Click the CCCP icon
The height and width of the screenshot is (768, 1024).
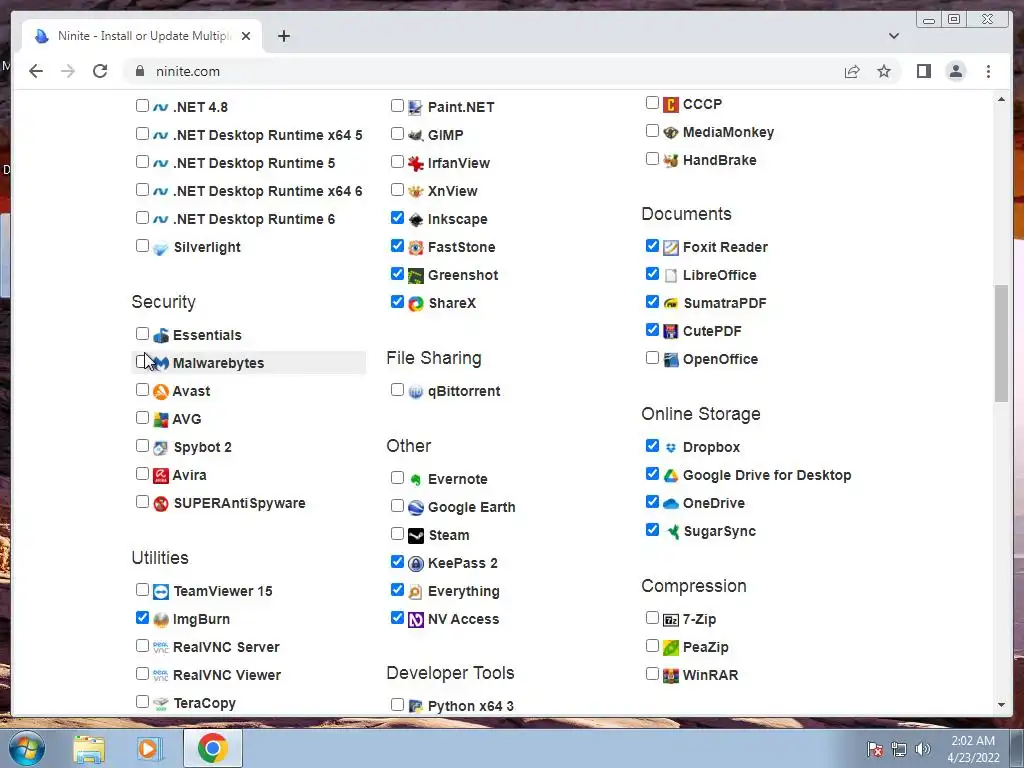pyautogui.click(x=671, y=104)
